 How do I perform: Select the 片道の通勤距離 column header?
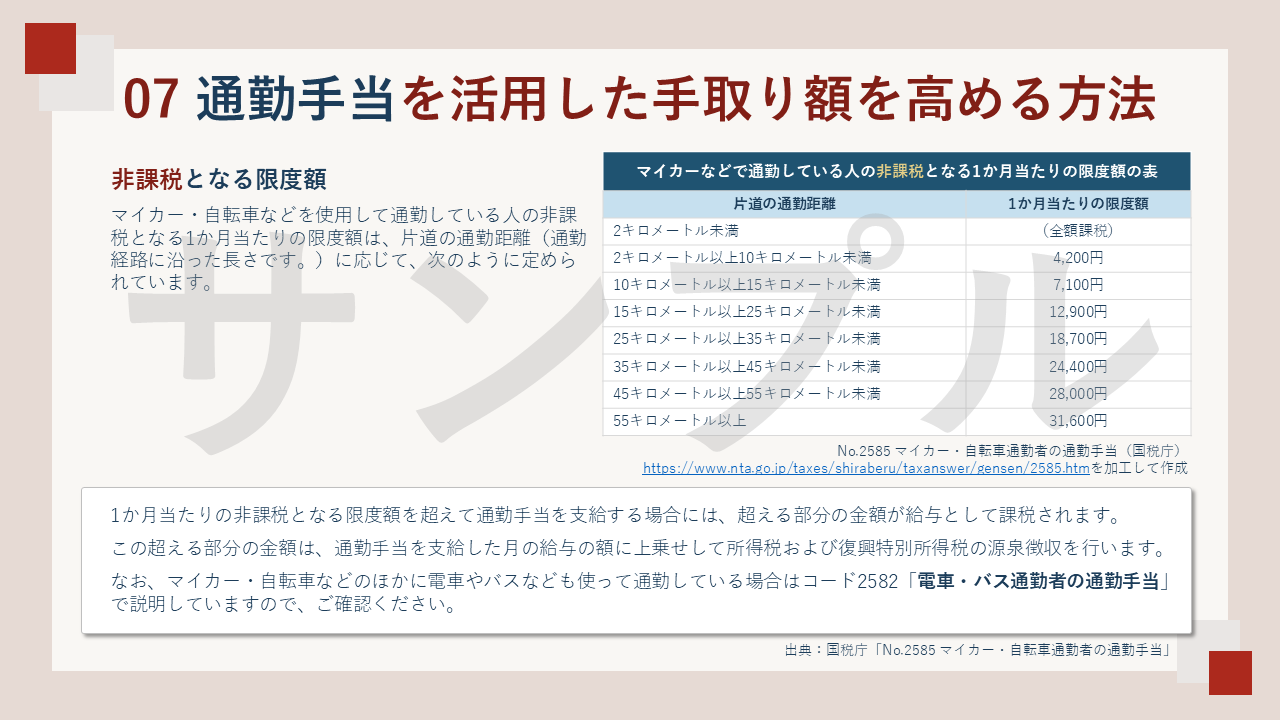click(x=784, y=204)
